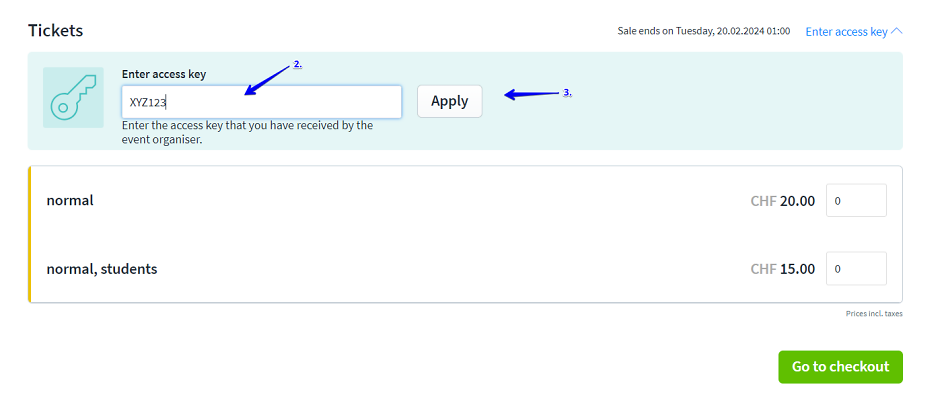Click the CHF 15.00 price
944x395 pixels.
click(783, 269)
